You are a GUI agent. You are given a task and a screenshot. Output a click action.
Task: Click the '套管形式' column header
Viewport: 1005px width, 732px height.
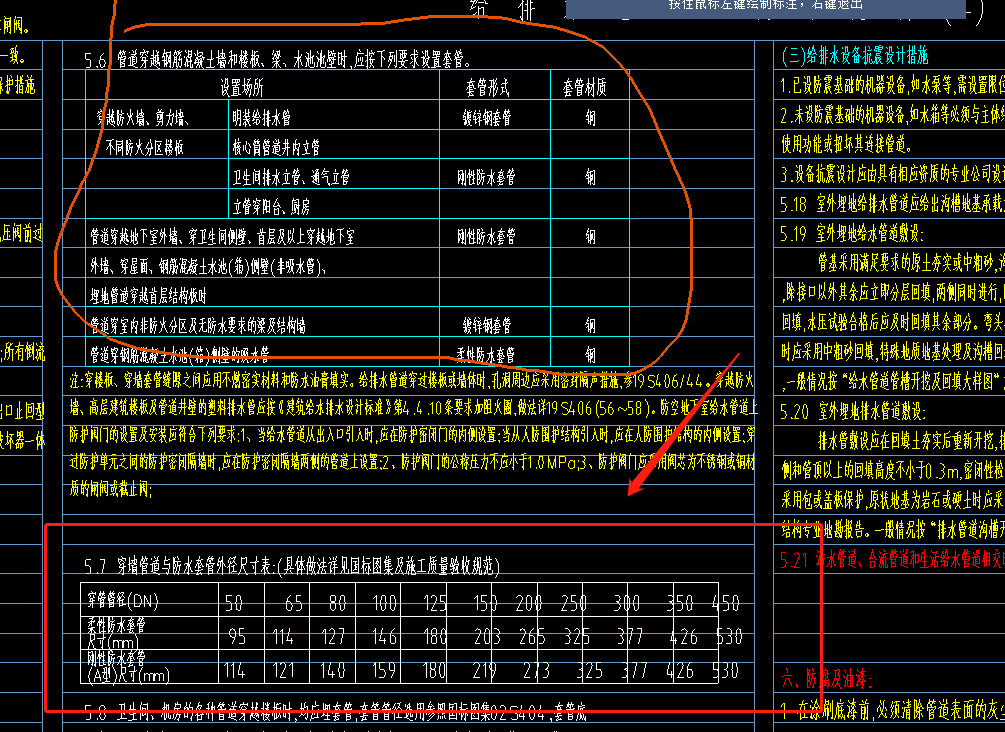tap(488, 88)
